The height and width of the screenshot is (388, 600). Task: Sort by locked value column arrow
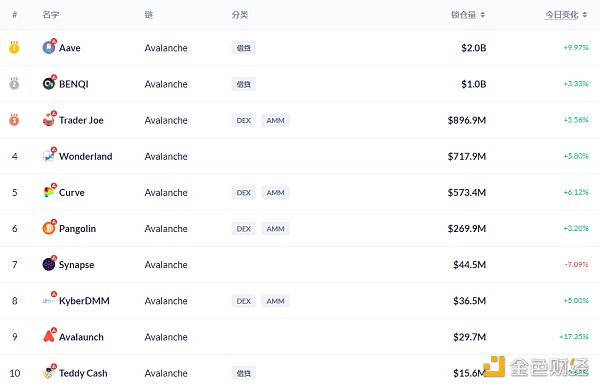click(x=483, y=15)
